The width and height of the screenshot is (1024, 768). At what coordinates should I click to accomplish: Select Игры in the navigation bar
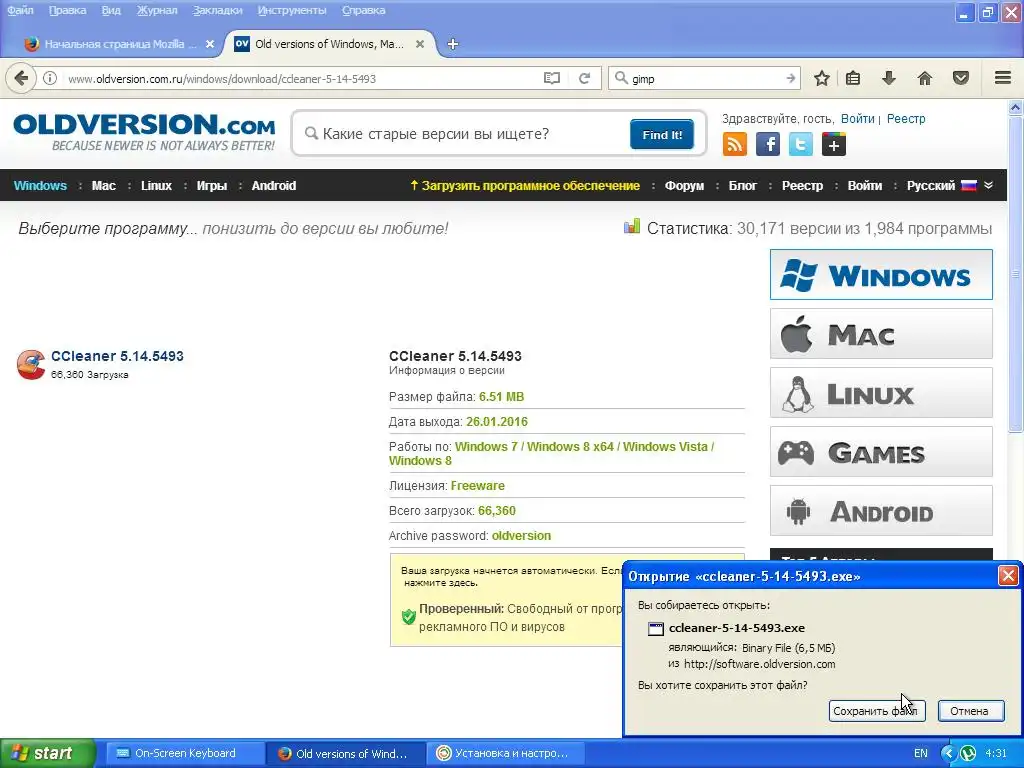212,185
